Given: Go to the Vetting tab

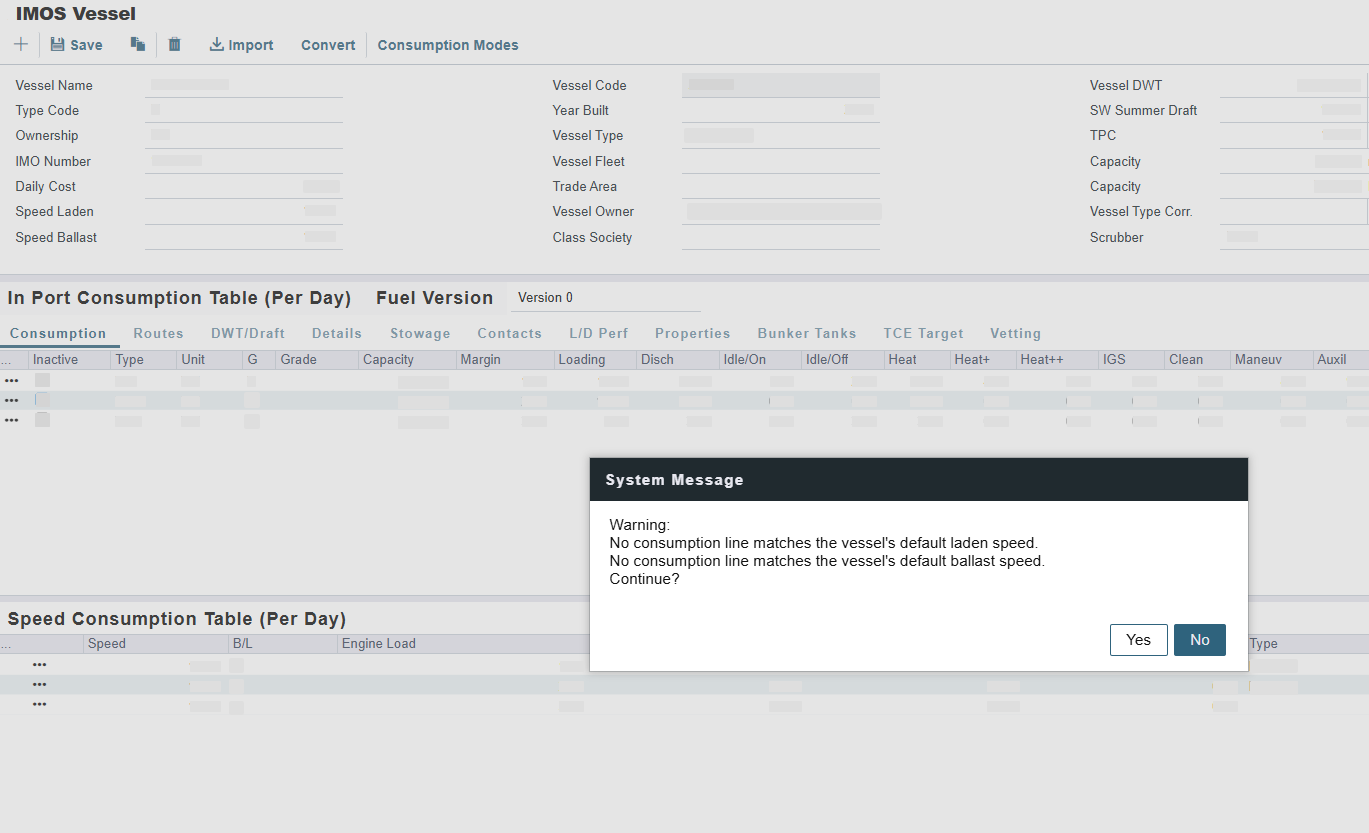Looking at the screenshot, I should (1016, 334).
